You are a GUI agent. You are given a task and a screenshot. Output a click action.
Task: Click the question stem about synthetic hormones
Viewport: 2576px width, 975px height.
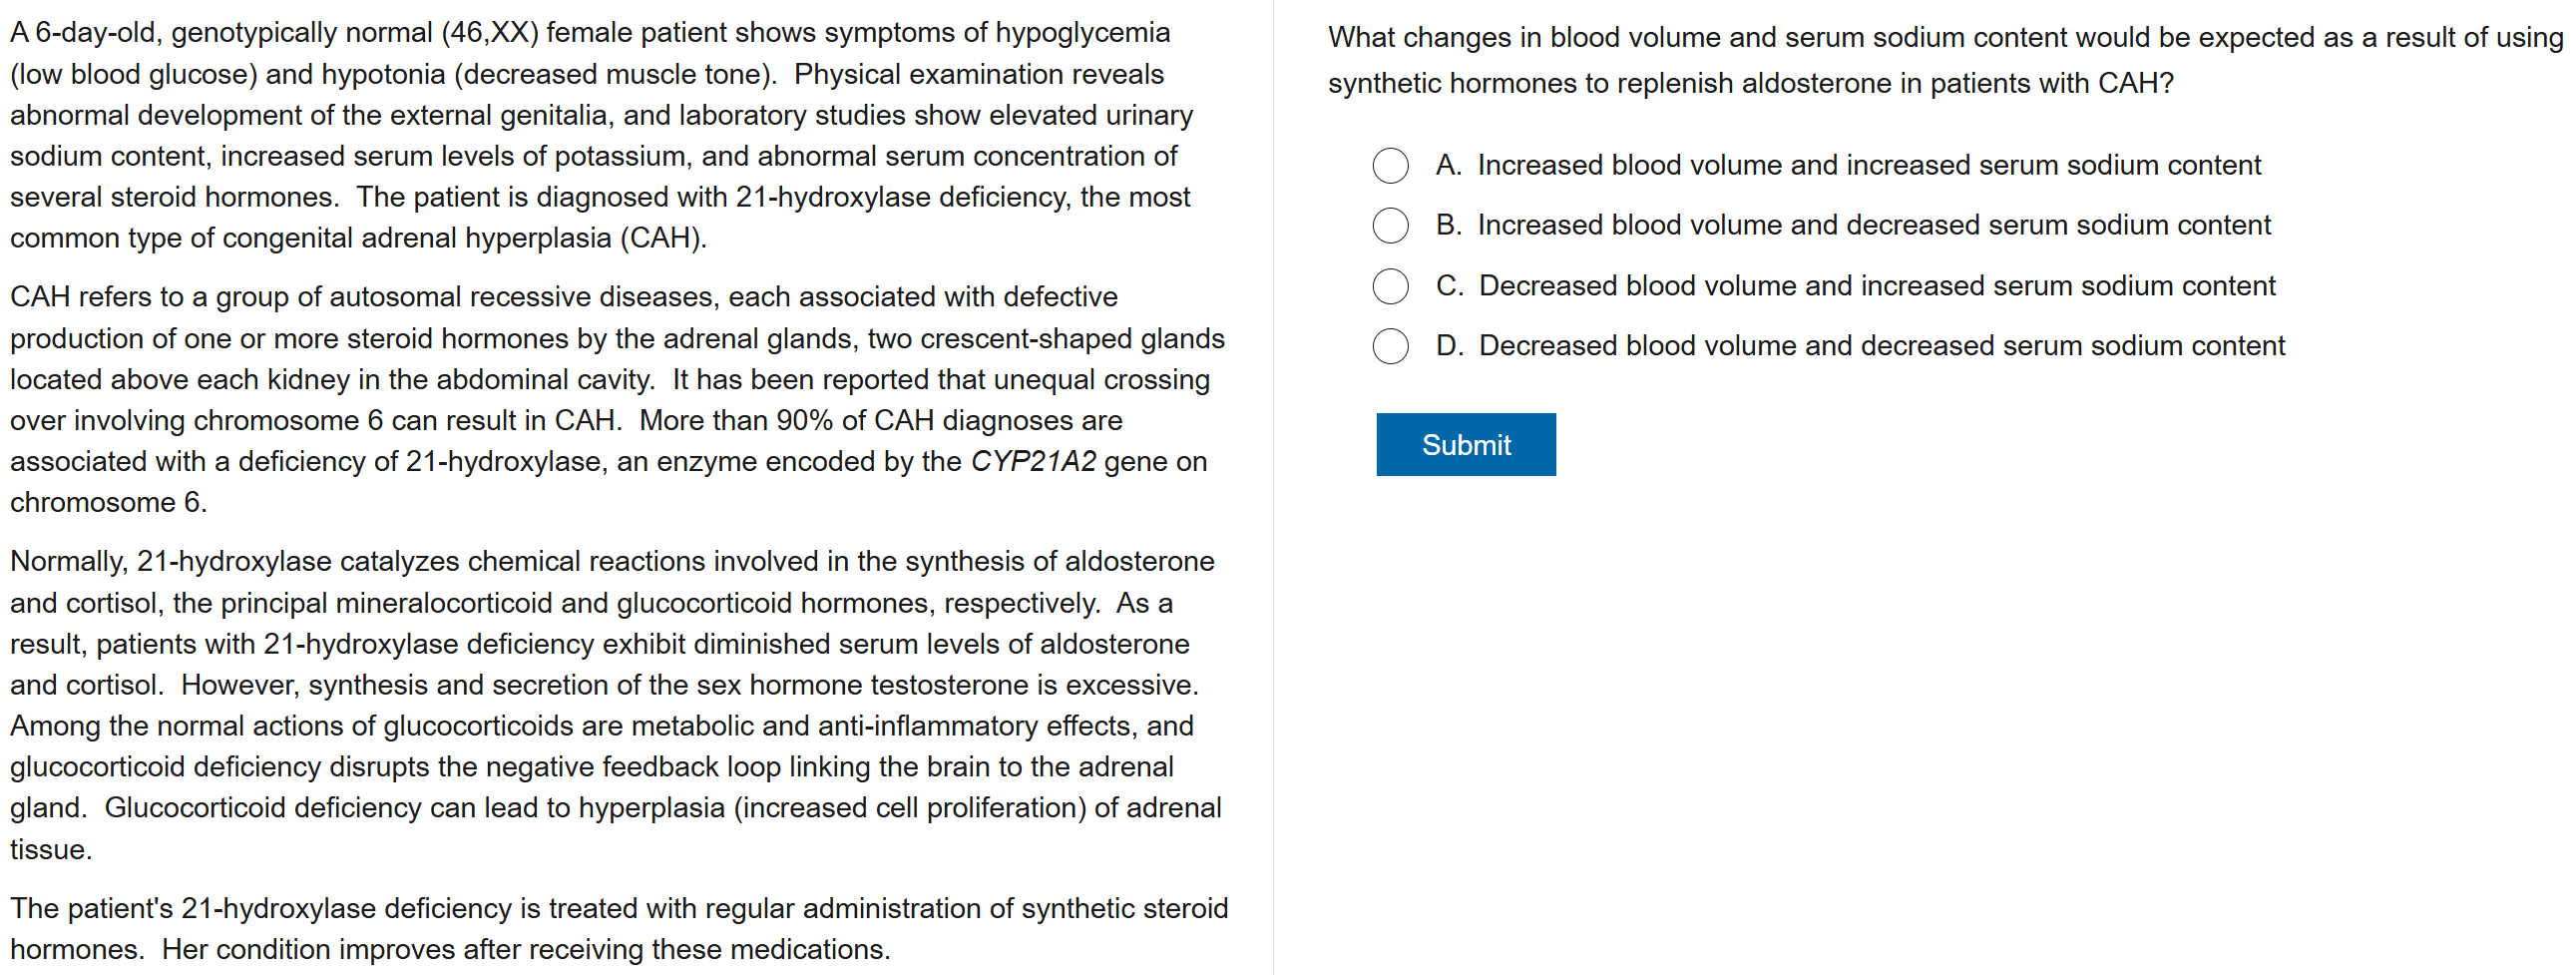tap(1944, 60)
